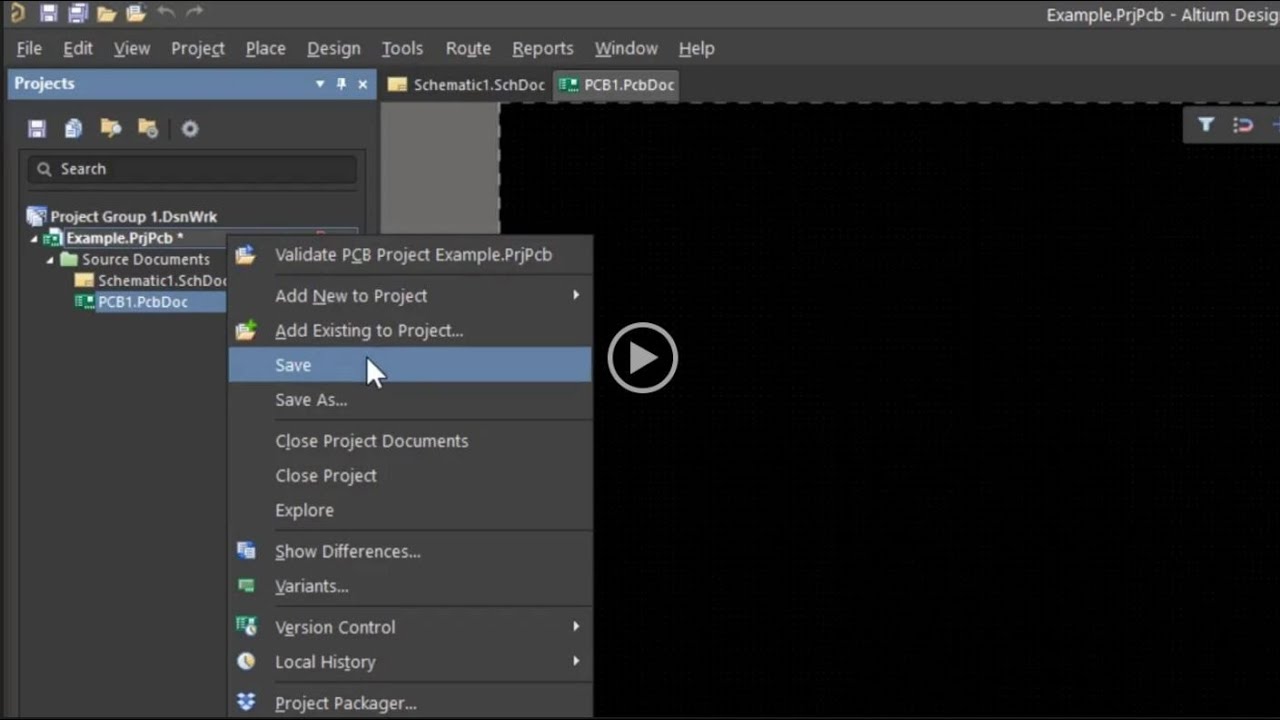Click the Search field in Projects panel
Screen dimensions: 1280x720
pyautogui.click(x=192, y=169)
